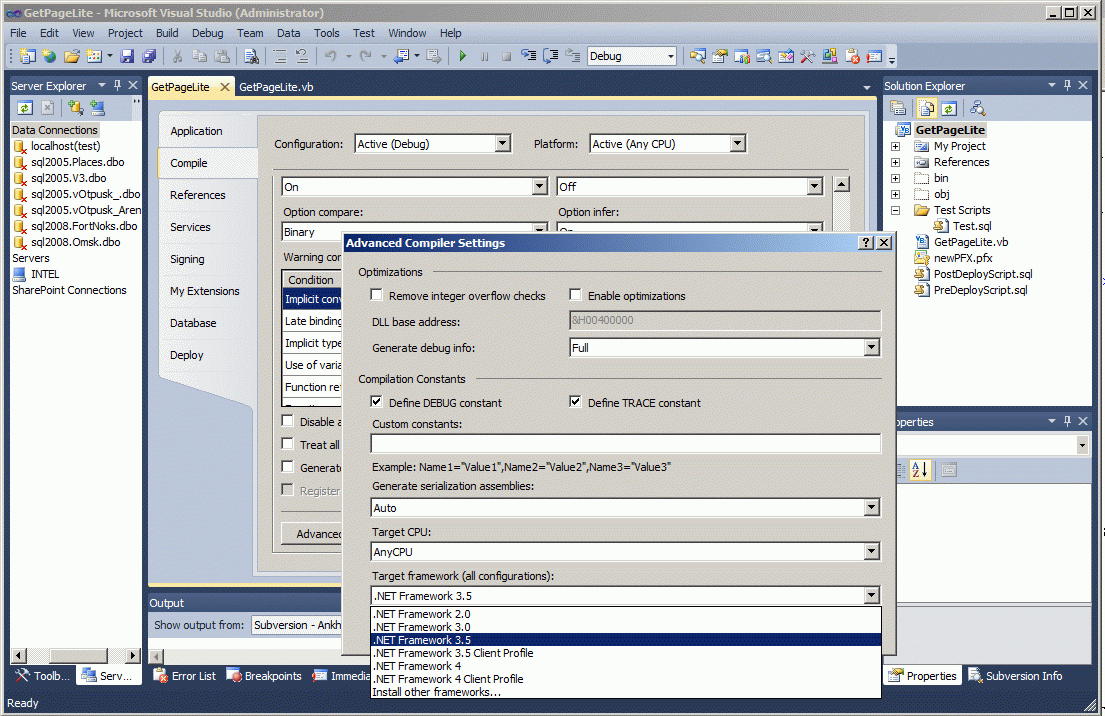Open Generate serialization assemblies Auto dropdown

pyautogui.click(x=872, y=507)
